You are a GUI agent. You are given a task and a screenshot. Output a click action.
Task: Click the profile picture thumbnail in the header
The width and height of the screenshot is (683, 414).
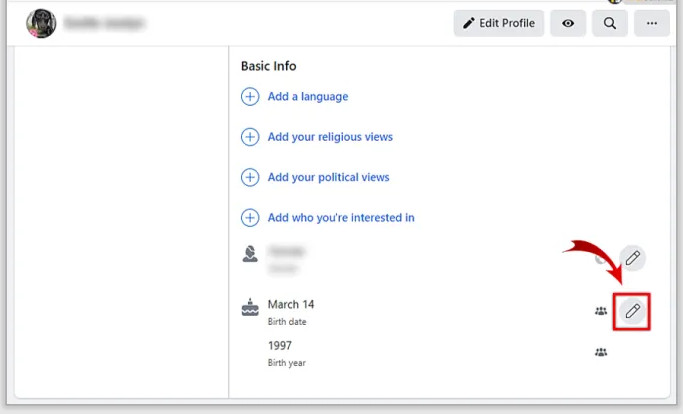(41, 23)
